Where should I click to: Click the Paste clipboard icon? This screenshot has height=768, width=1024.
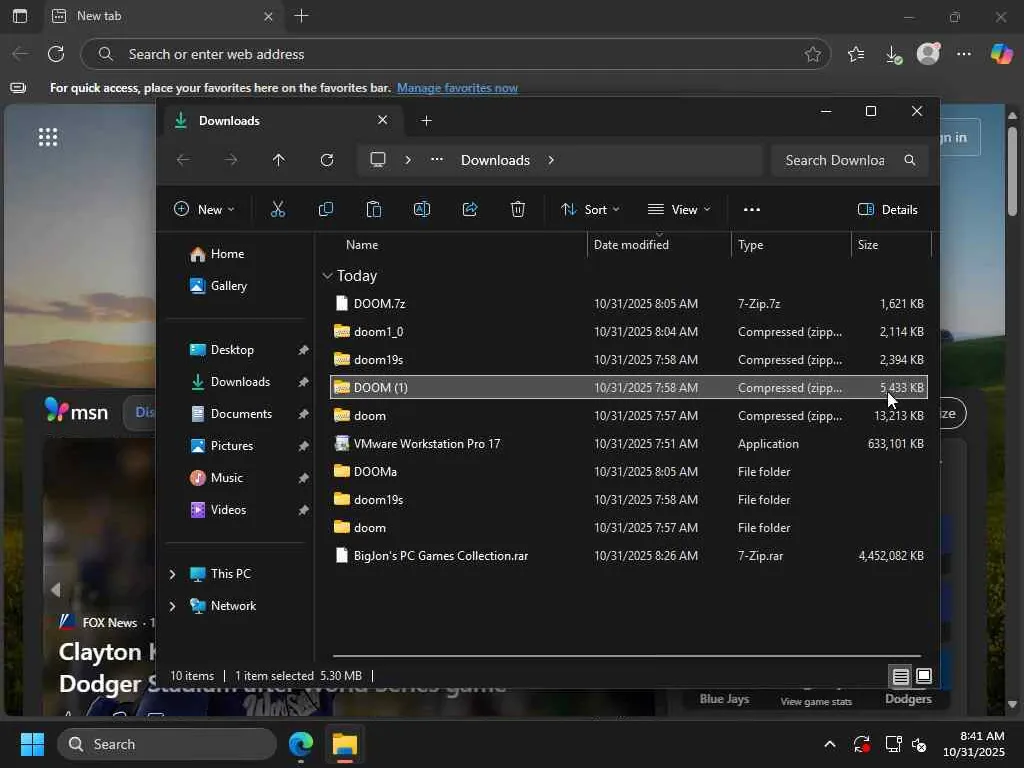(374, 209)
